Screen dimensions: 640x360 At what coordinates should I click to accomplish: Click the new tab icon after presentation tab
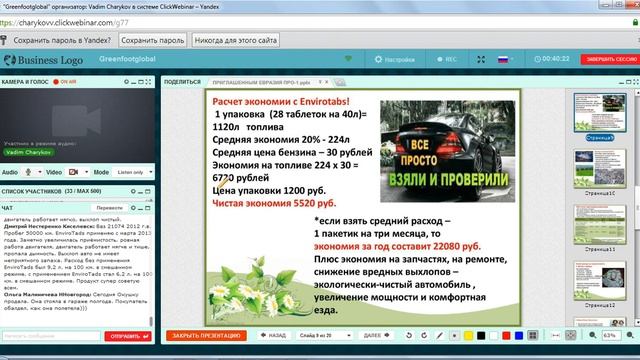click(340, 82)
